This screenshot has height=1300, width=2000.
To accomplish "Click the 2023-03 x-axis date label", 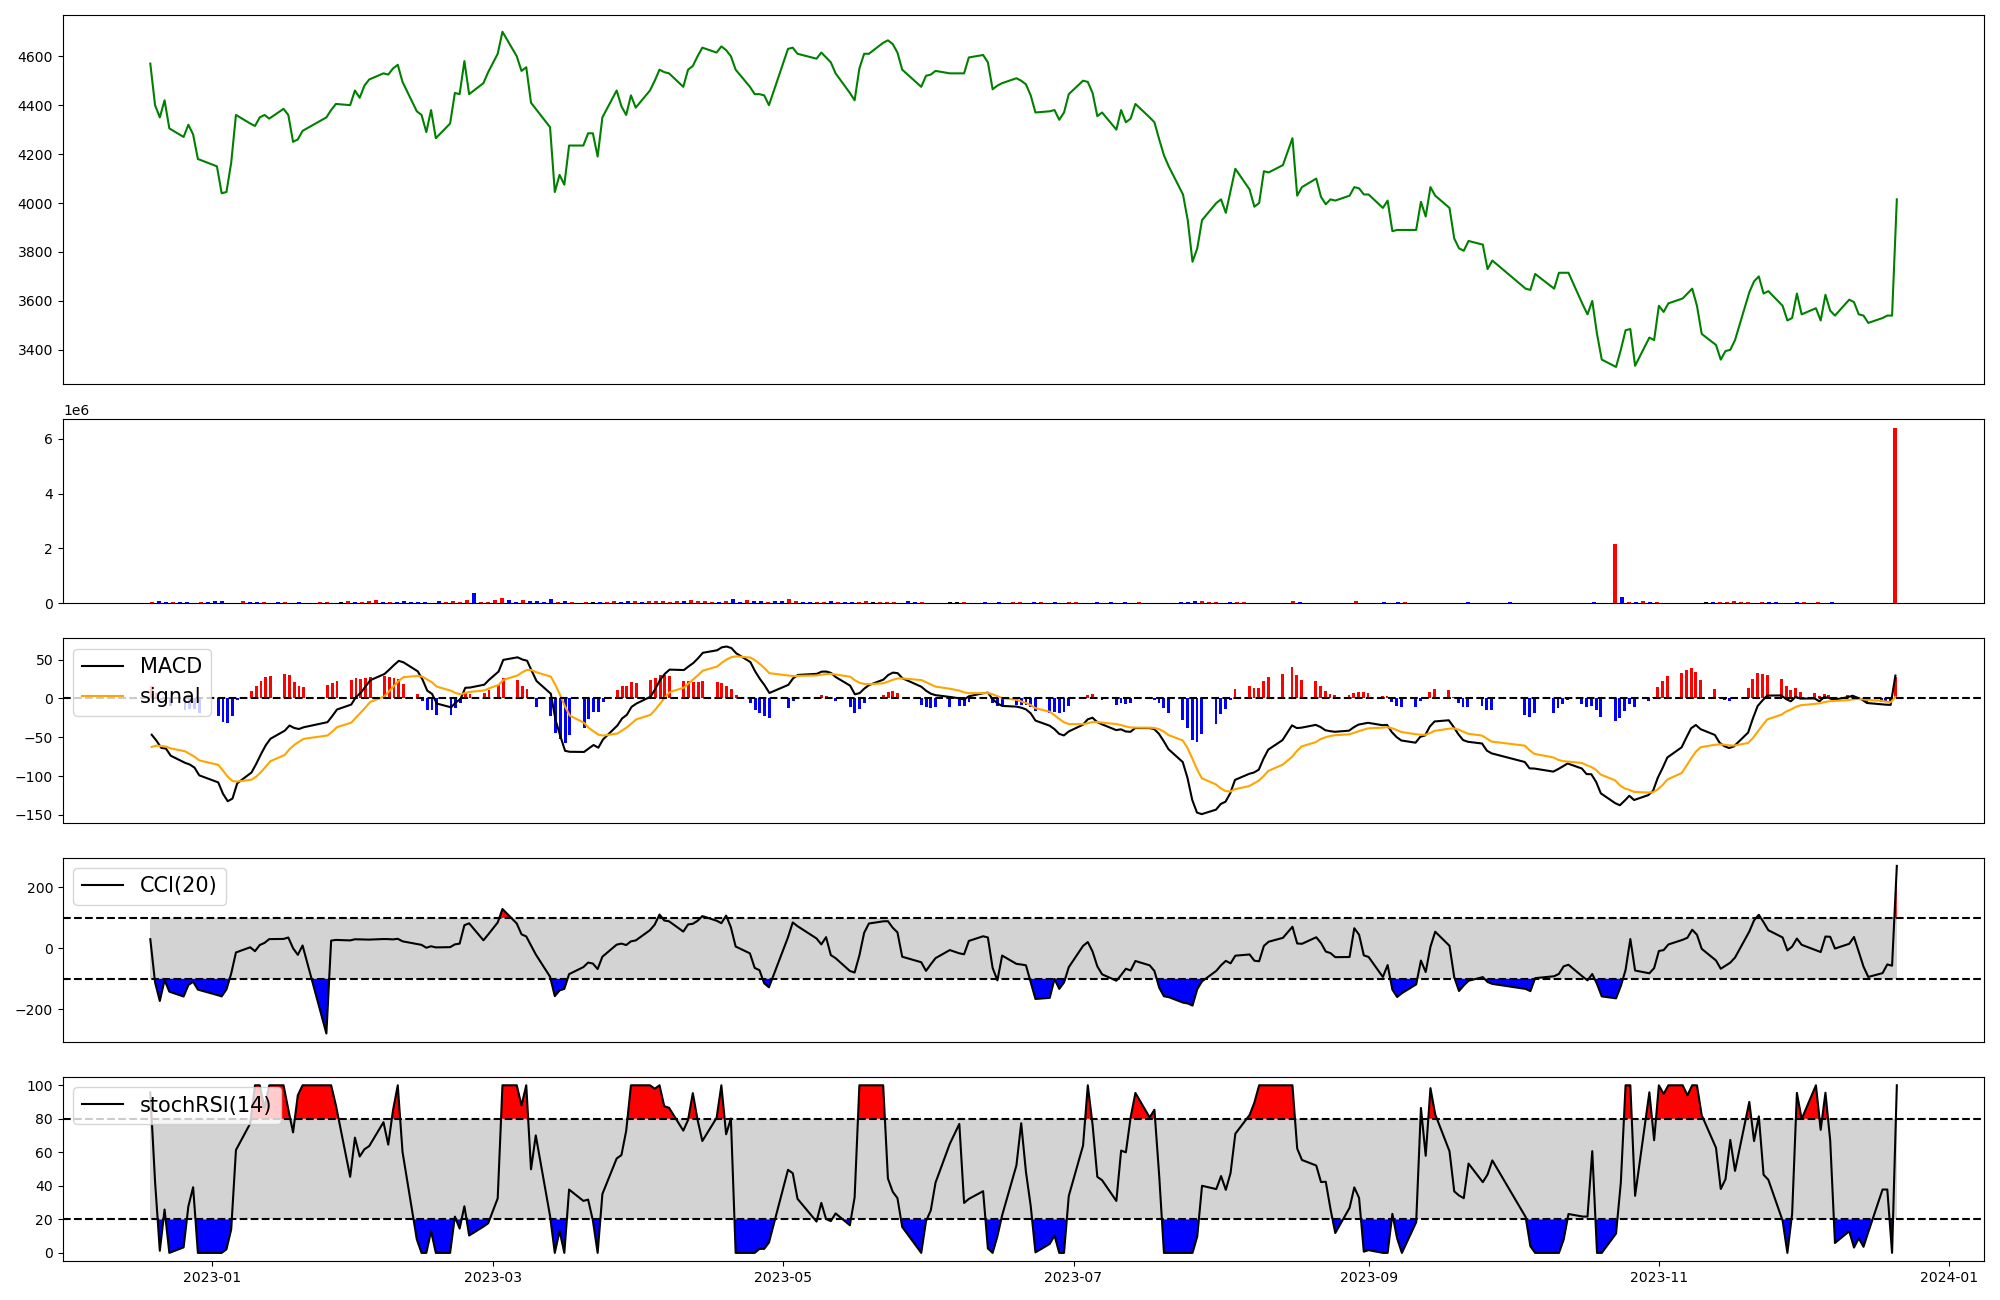I will (493, 1277).
